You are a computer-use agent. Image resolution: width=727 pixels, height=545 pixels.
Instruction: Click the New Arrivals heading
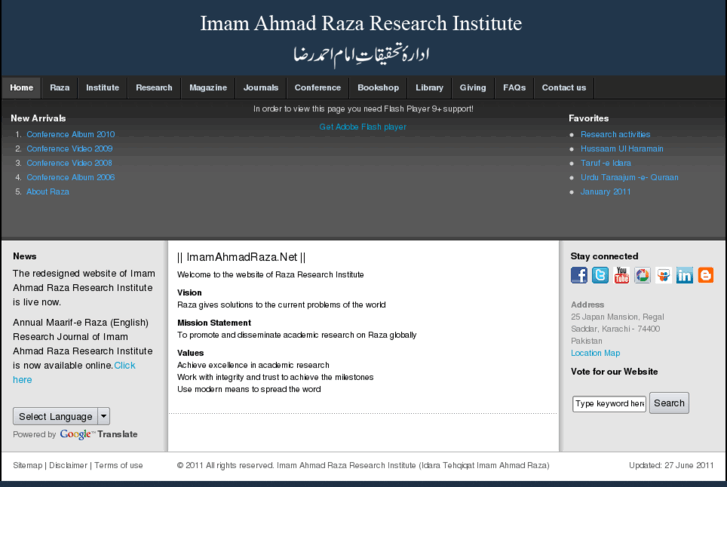click(x=38, y=118)
